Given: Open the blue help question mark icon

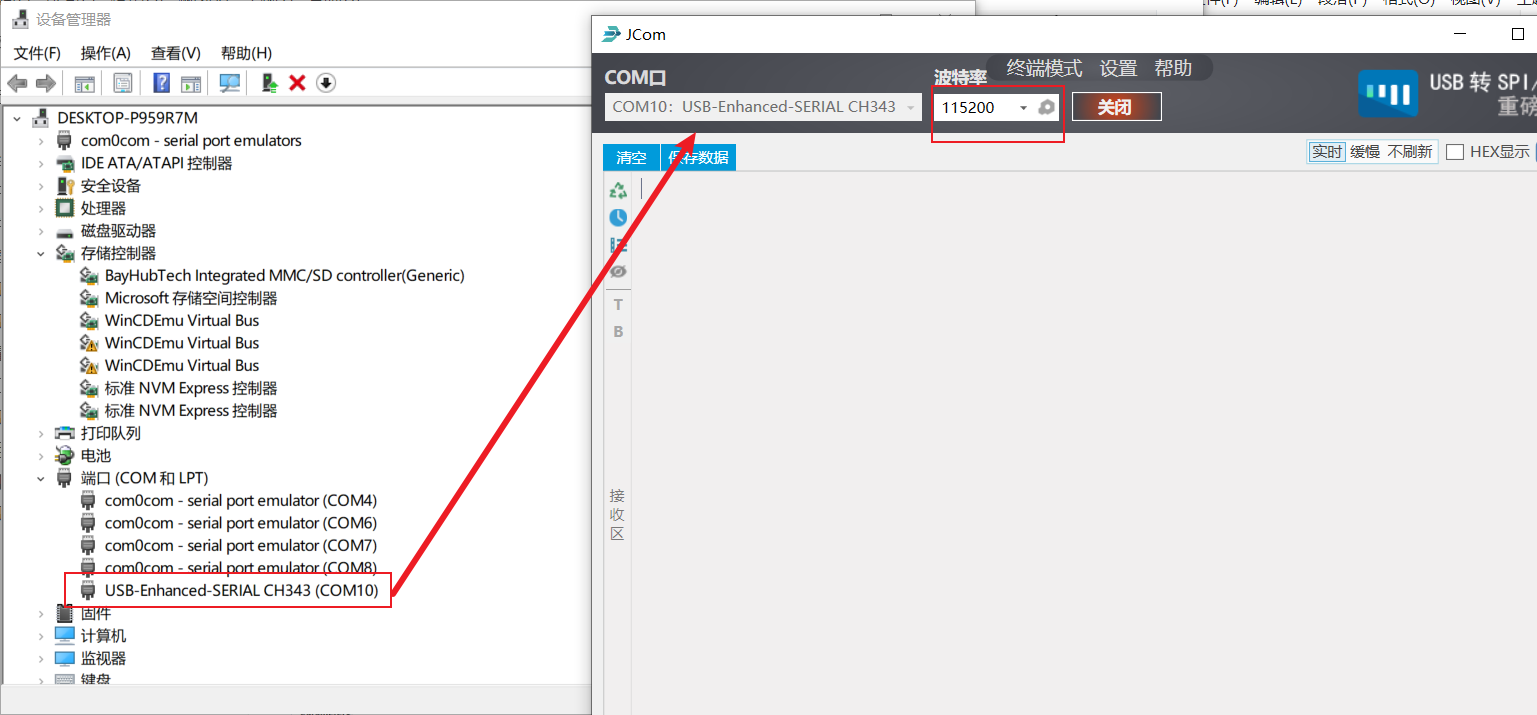Looking at the screenshot, I should click(161, 83).
